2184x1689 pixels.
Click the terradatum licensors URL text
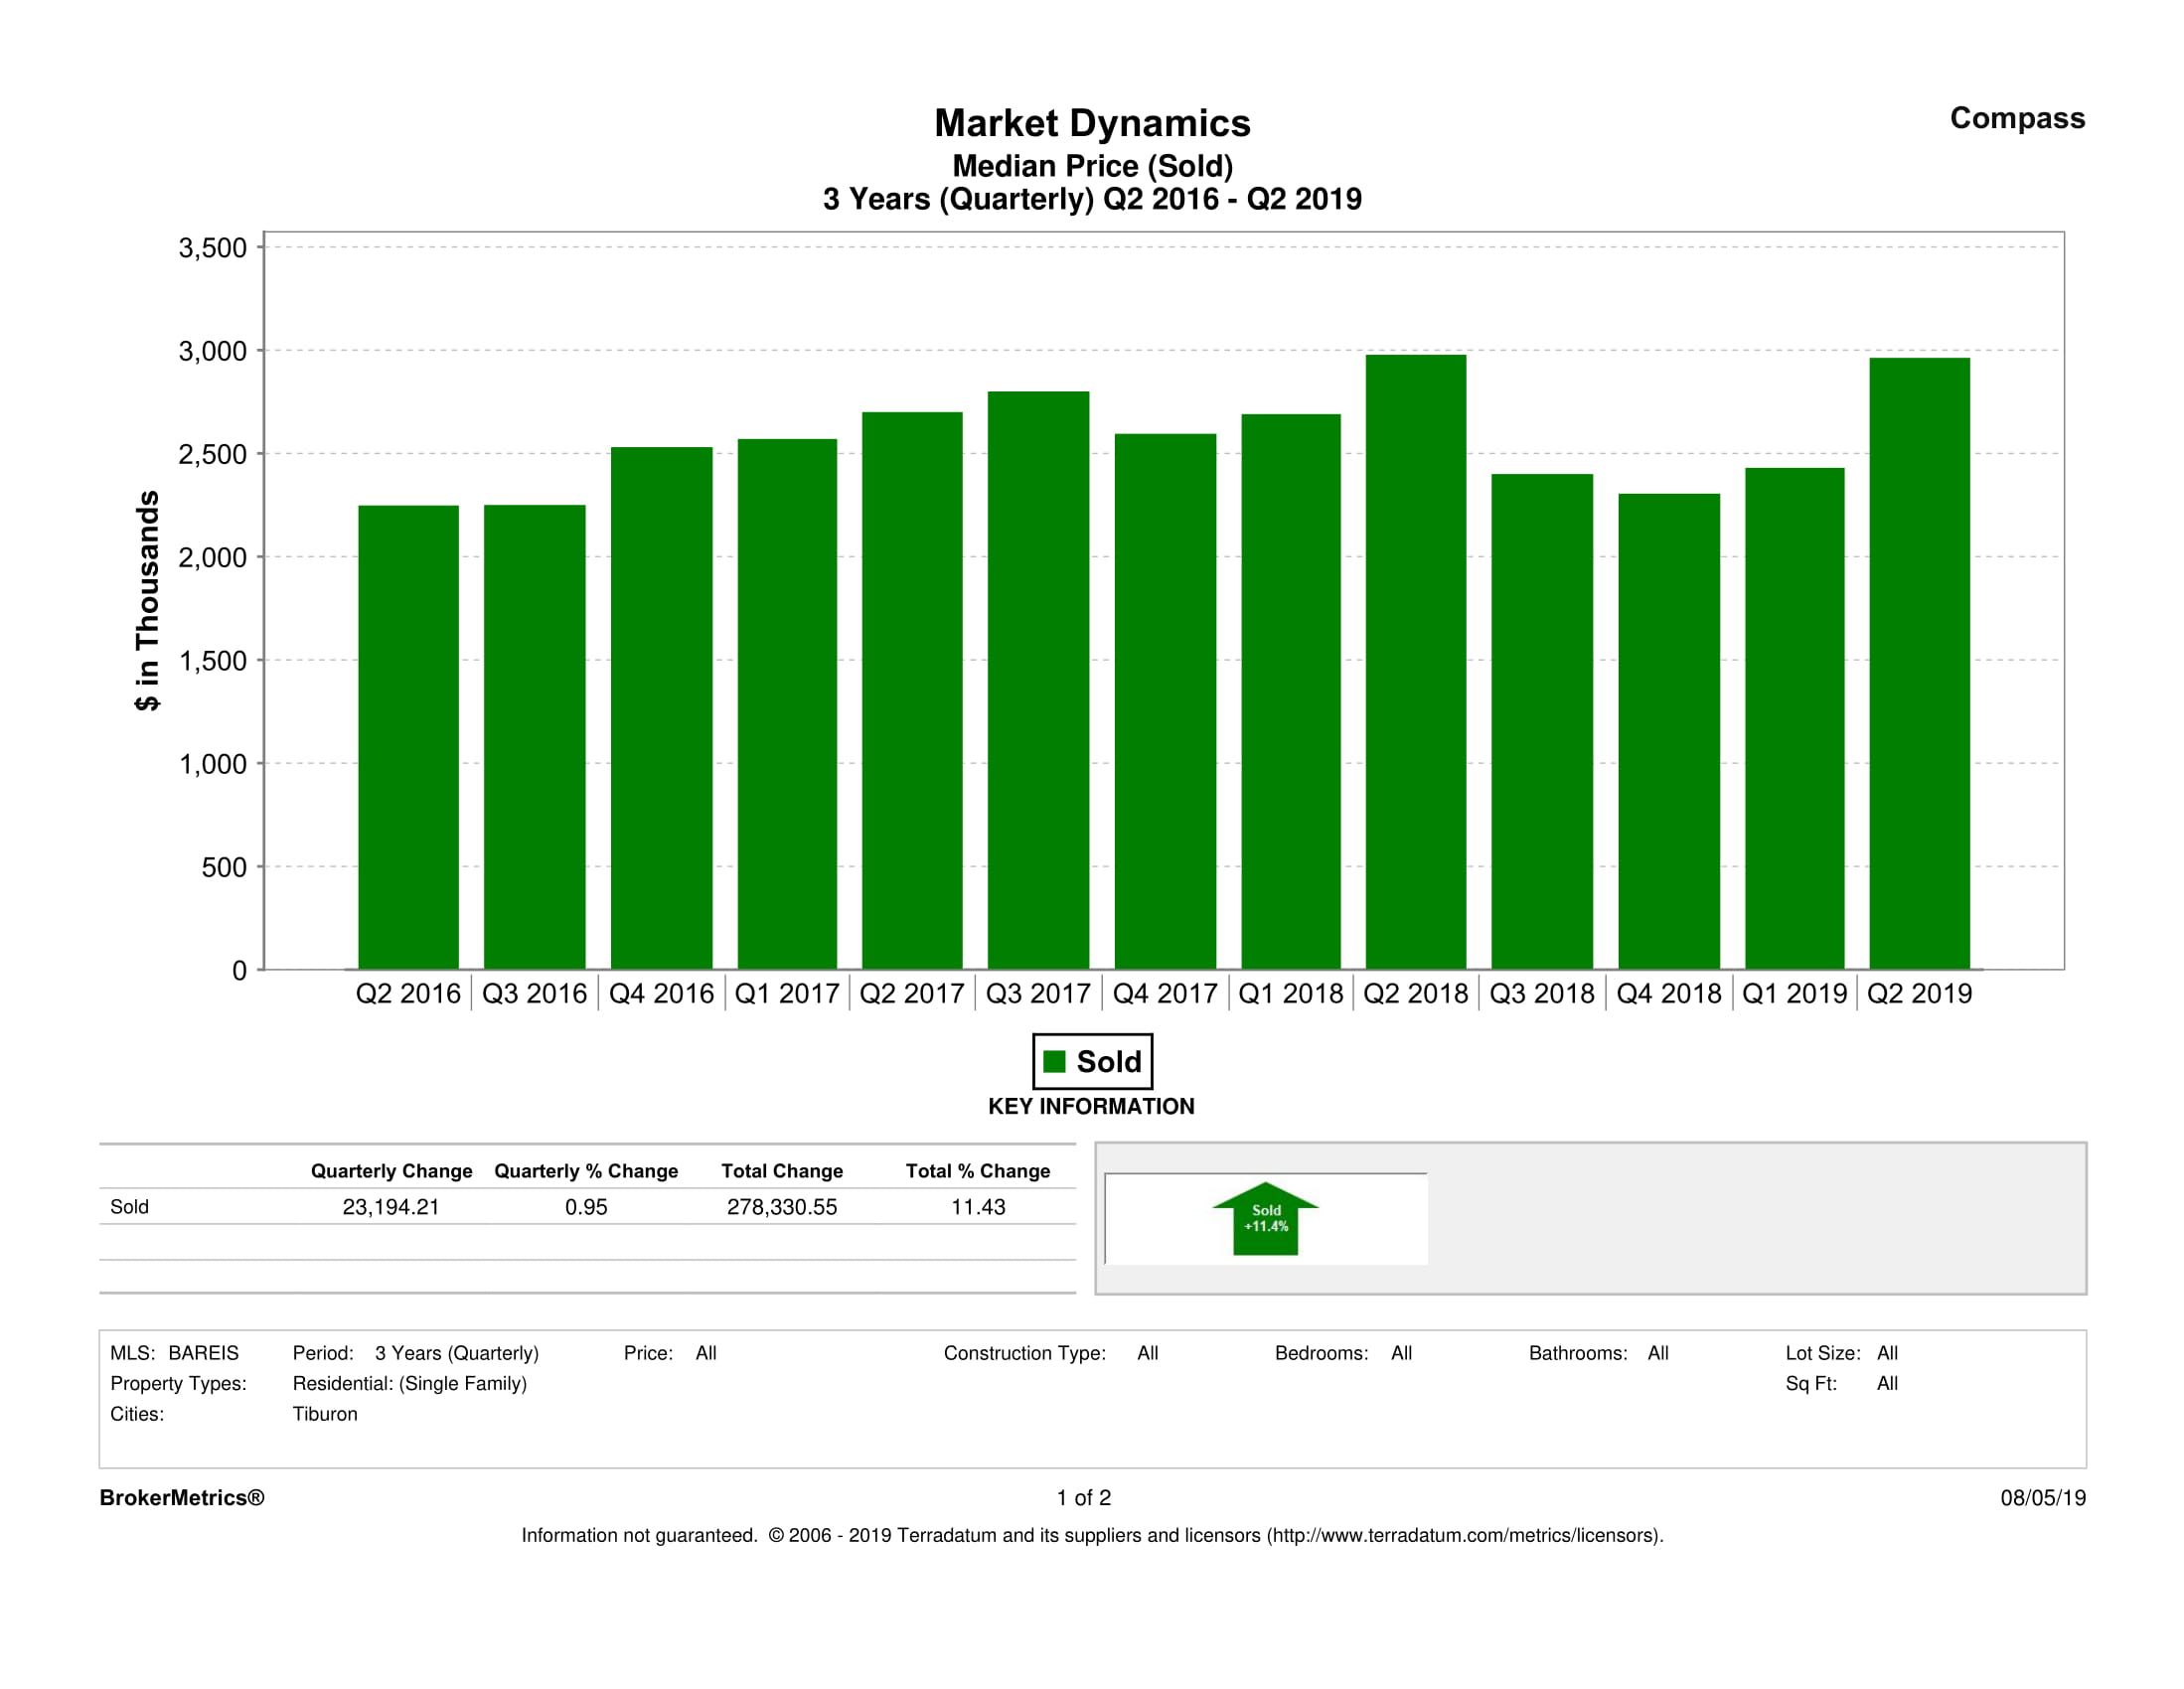pyautogui.click(x=1464, y=1535)
